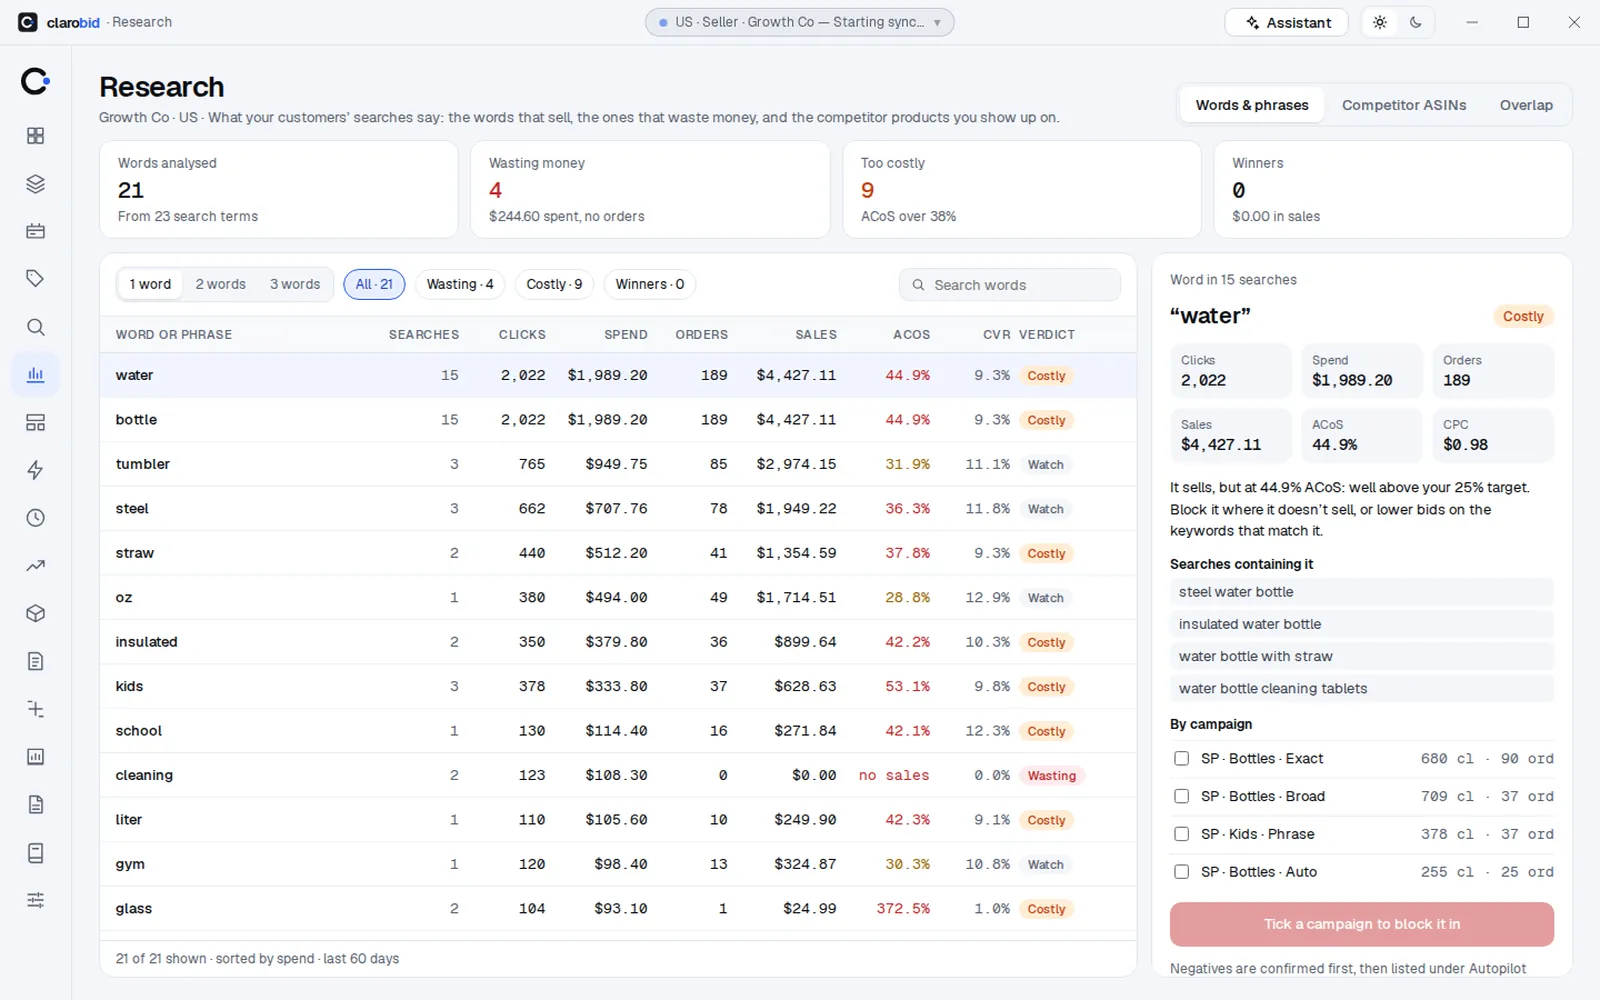Select the 2 words segment option
The width and height of the screenshot is (1600, 1000).
click(x=220, y=284)
